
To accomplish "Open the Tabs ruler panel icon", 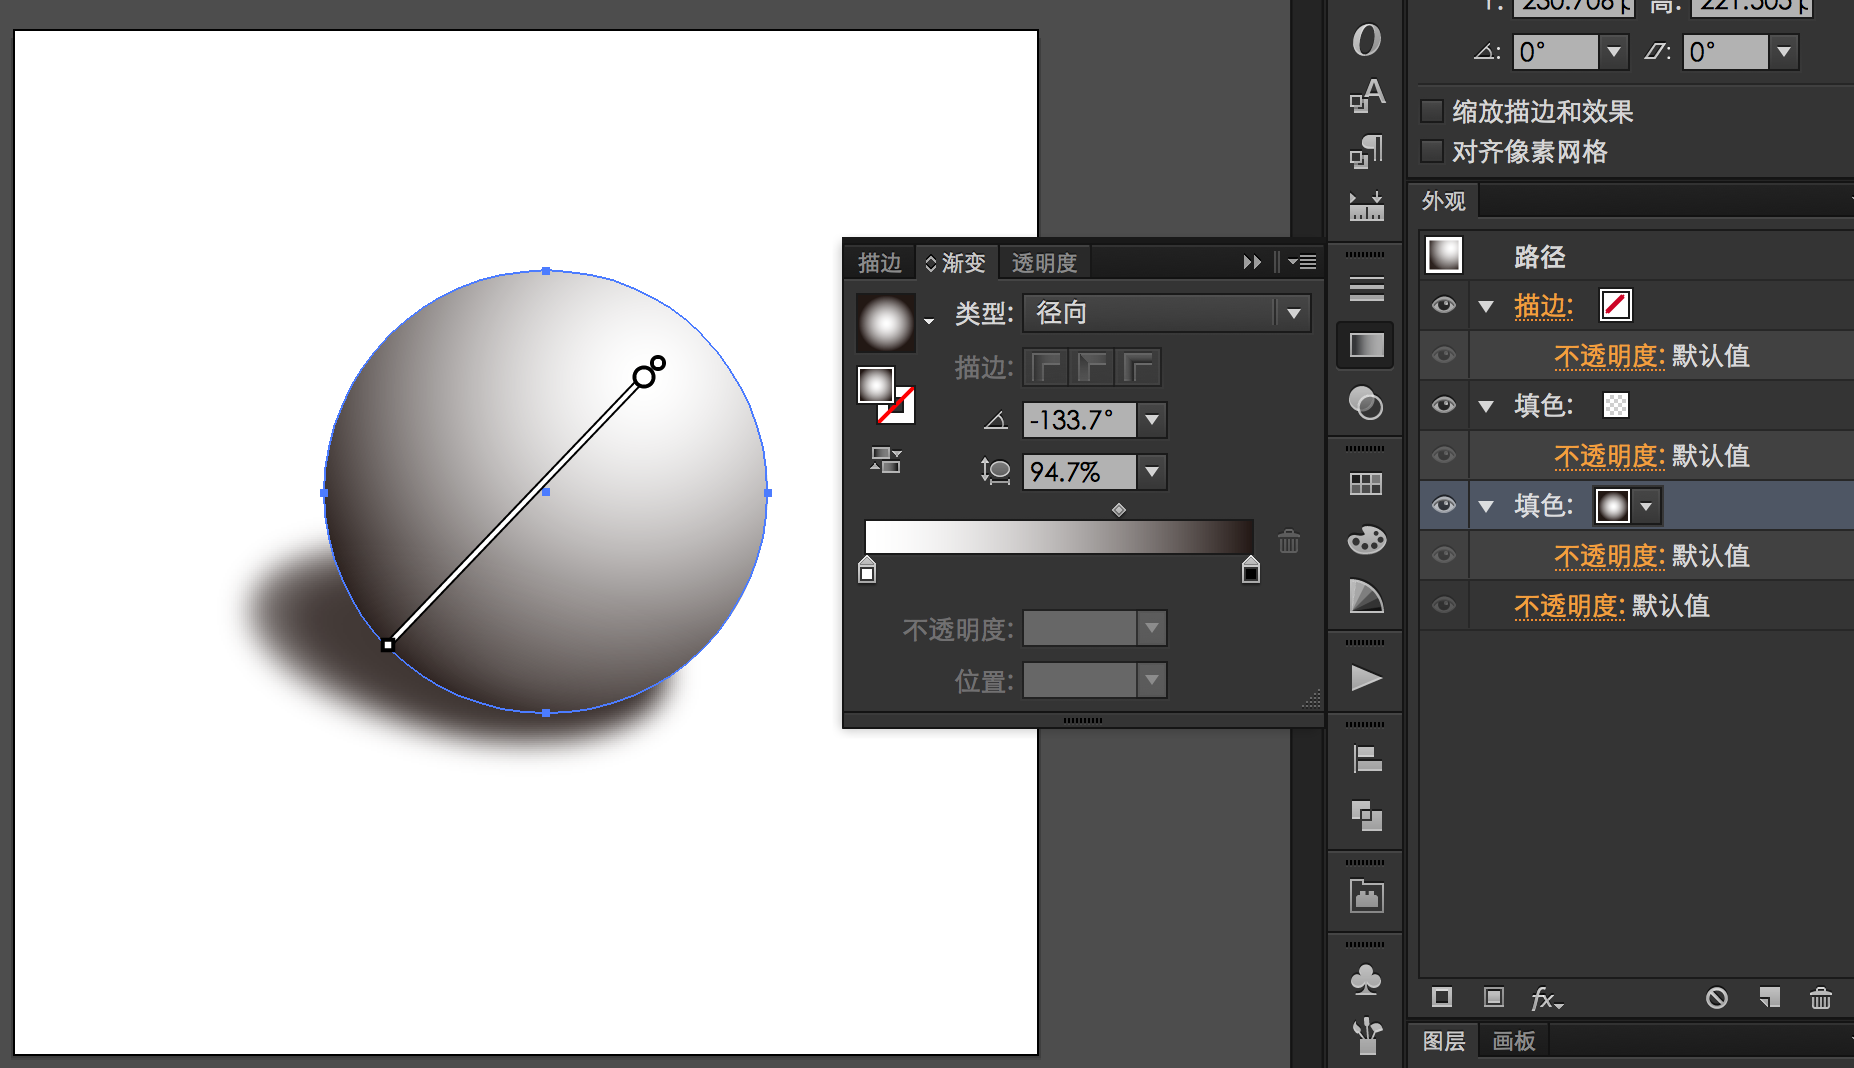I will click(x=1366, y=206).
